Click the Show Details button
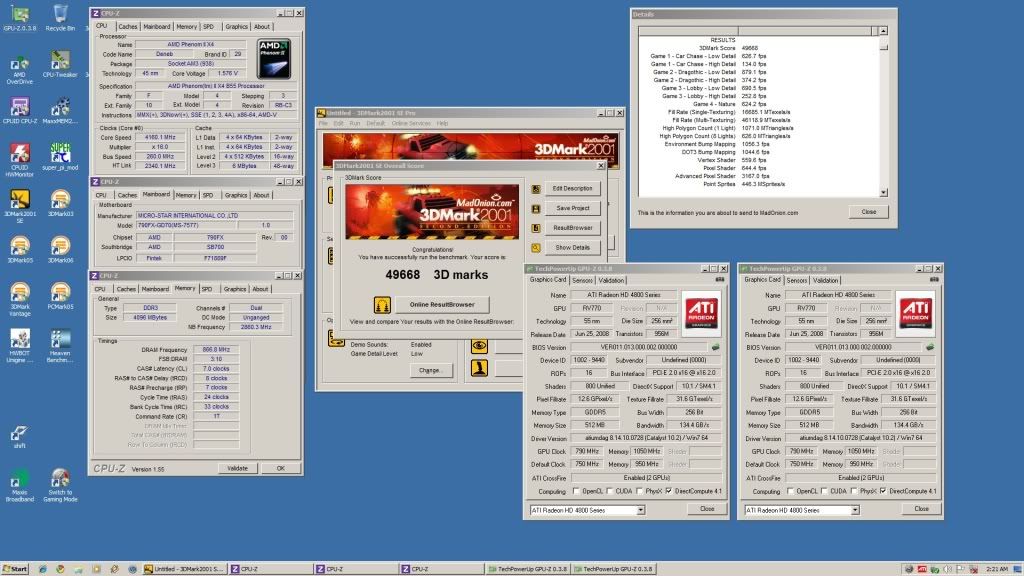The image size is (1024, 576). pyautogui.click(x=572, y=248)
